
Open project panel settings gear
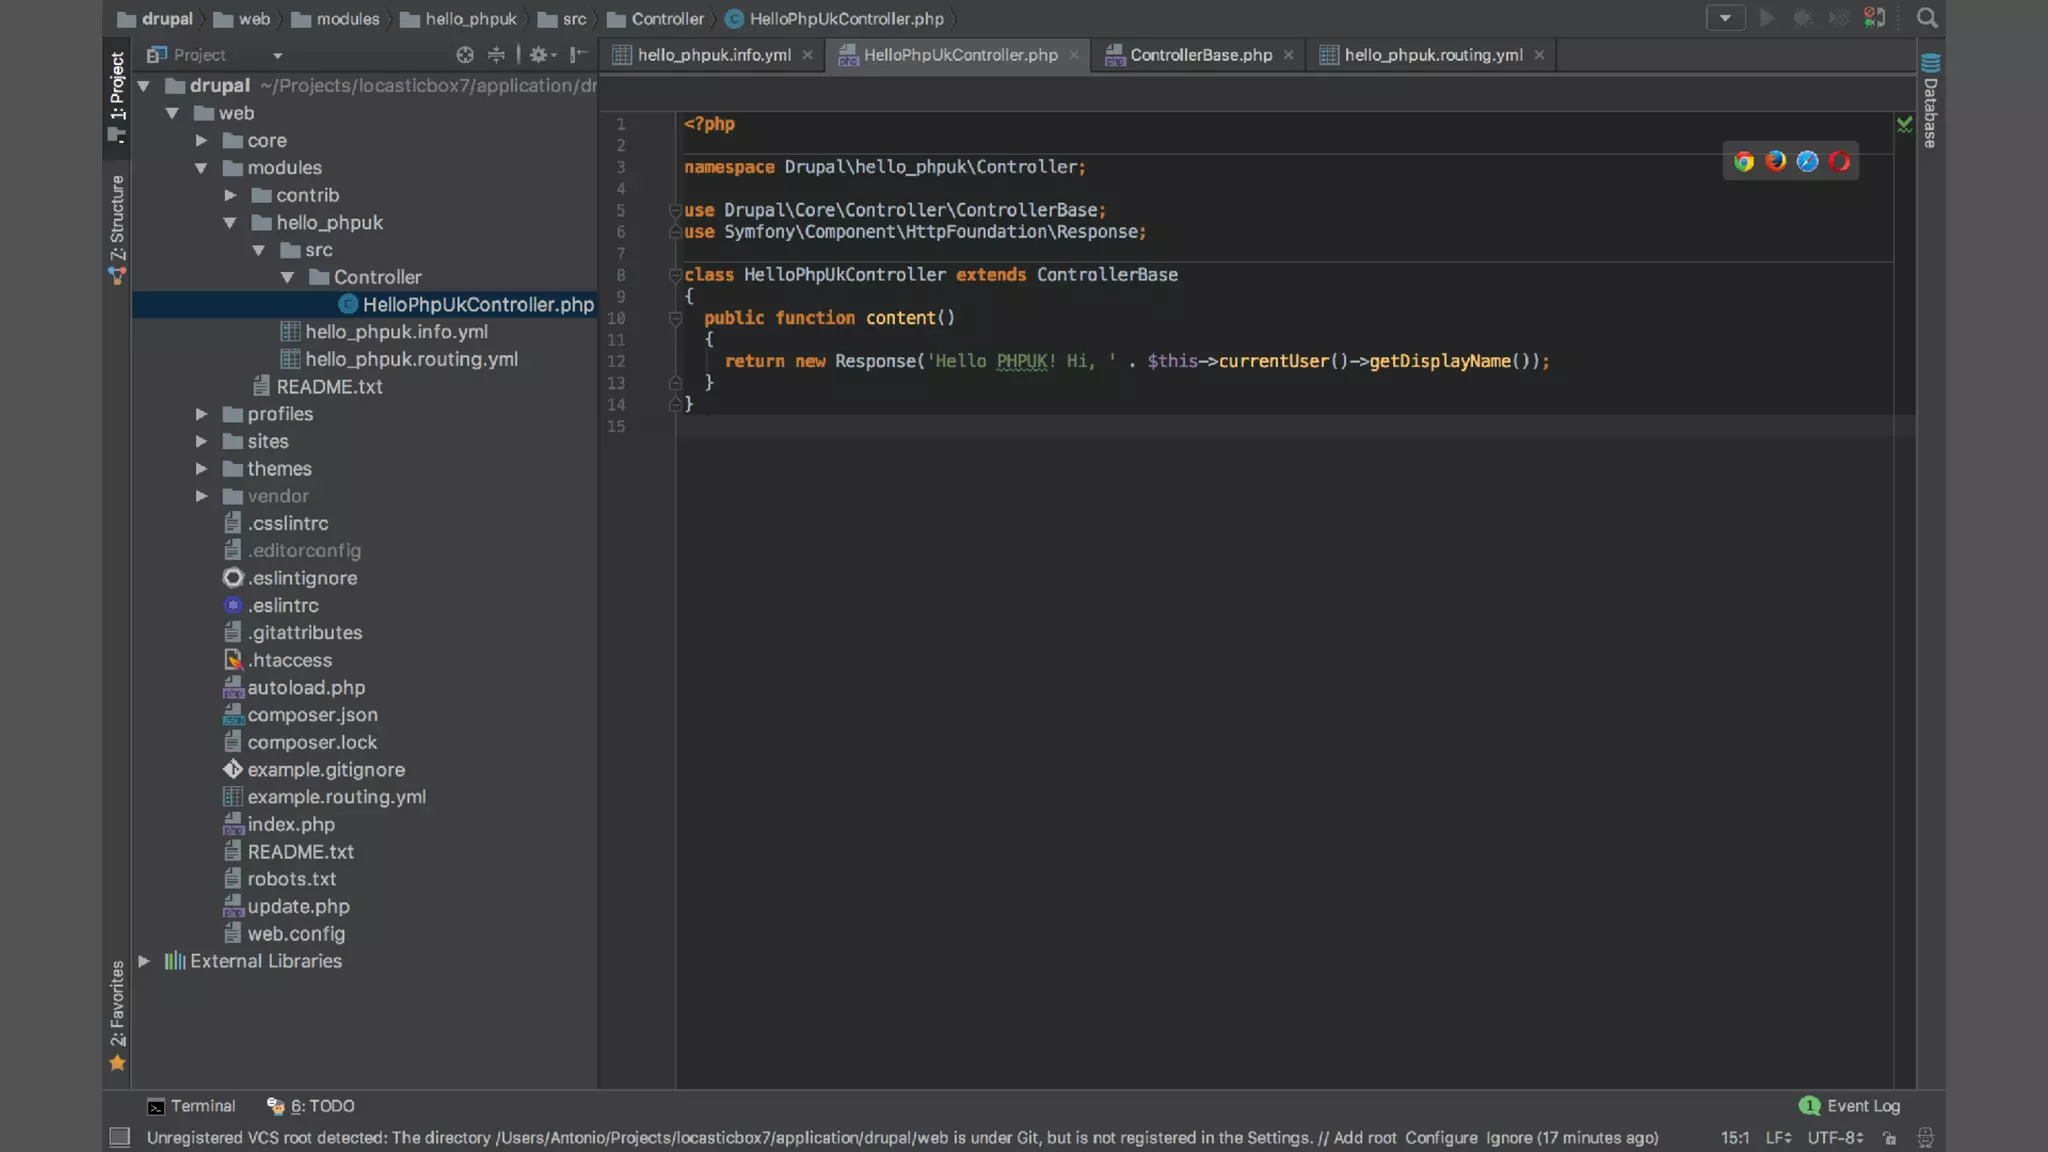[x=539, y=55]
